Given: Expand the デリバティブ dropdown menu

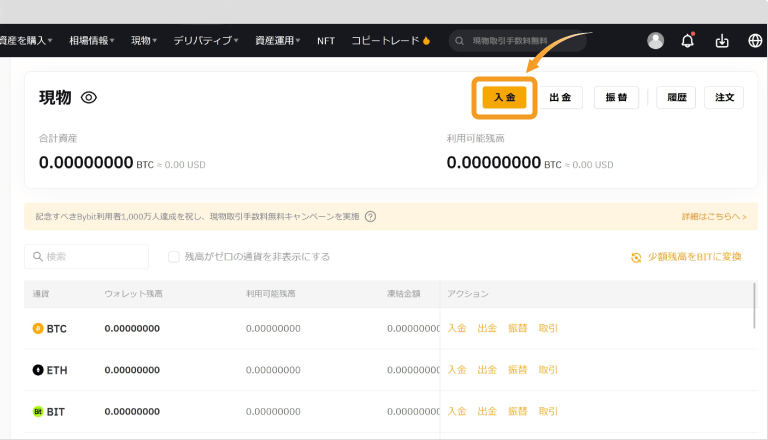Looking at the screenshot, I should click(206, 41).
